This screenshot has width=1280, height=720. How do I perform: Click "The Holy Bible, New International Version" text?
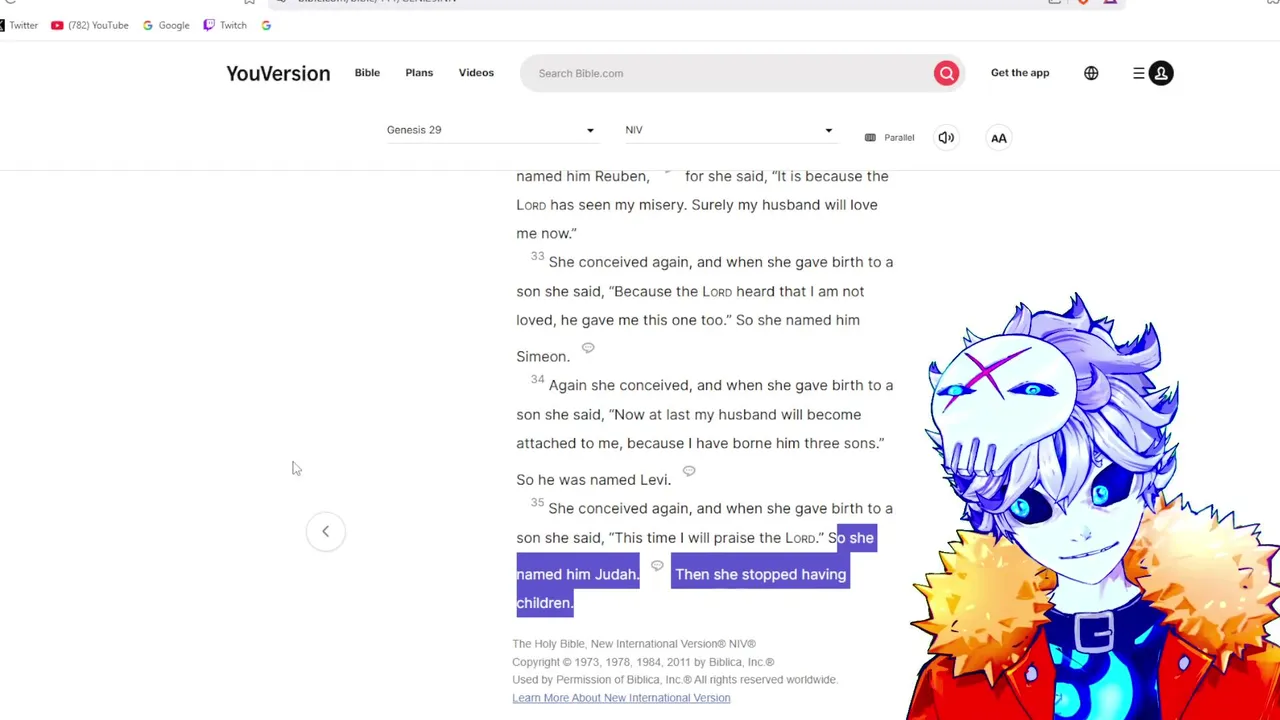tap(634, 644)
